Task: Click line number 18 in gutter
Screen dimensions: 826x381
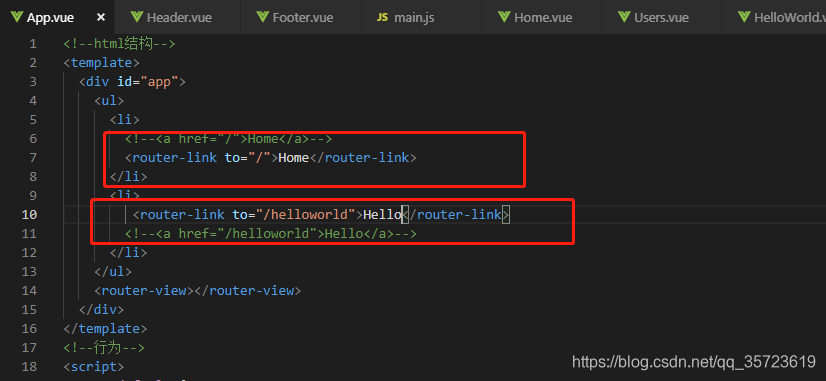Action: coord(30,366)
